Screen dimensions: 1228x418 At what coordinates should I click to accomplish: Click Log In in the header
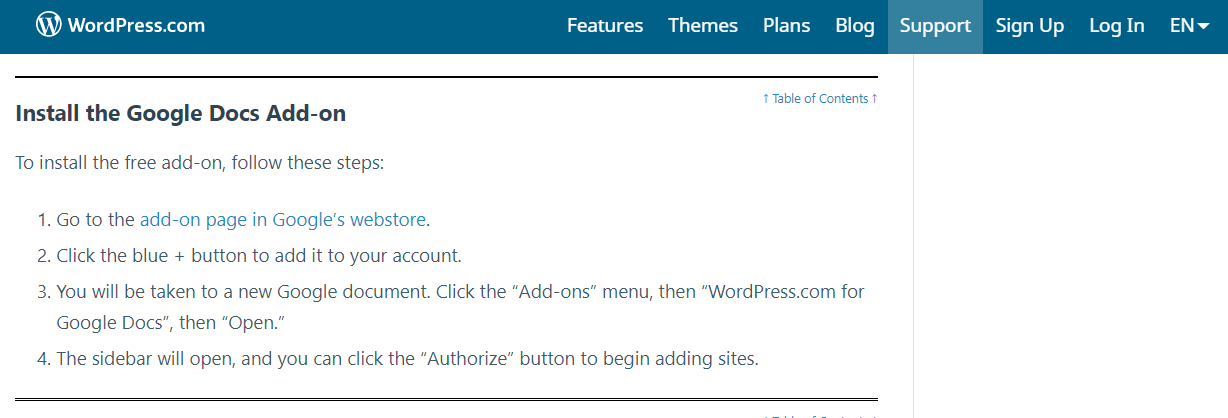(1117, 26)
